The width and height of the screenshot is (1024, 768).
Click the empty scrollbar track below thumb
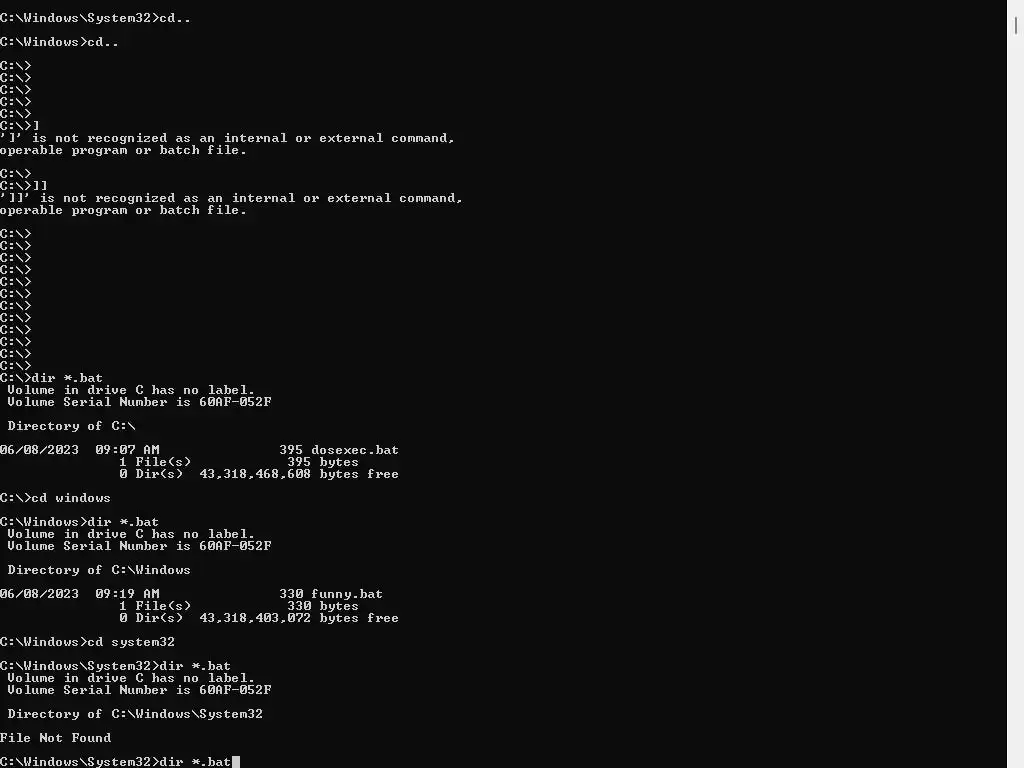click(1016, 401)
